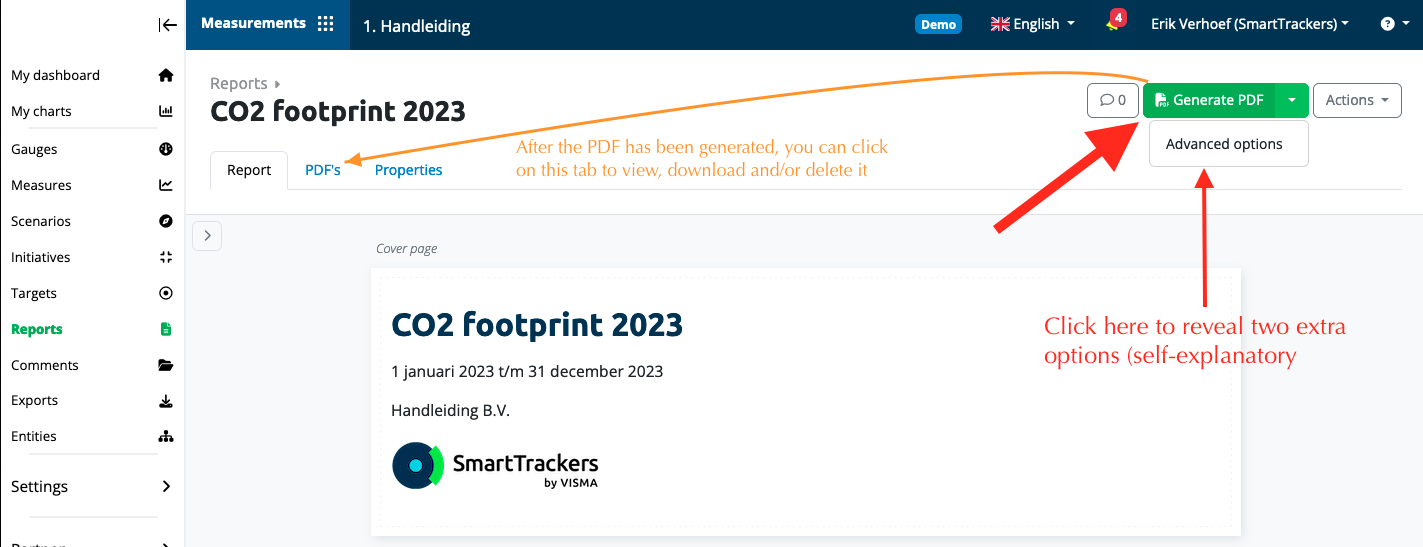Click the Generate PDF button
This screenshot has width=1423, height=547.
(1211, 100)
